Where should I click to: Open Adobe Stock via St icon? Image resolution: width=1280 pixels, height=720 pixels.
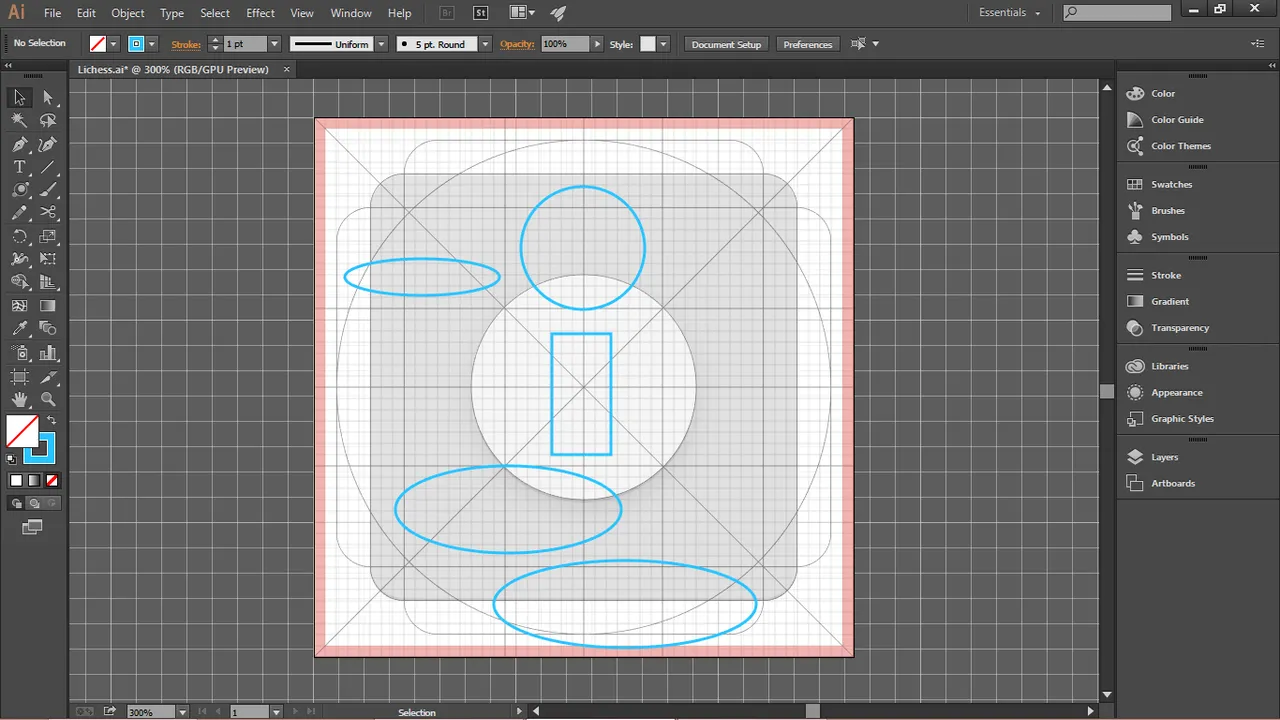(480, 13)
